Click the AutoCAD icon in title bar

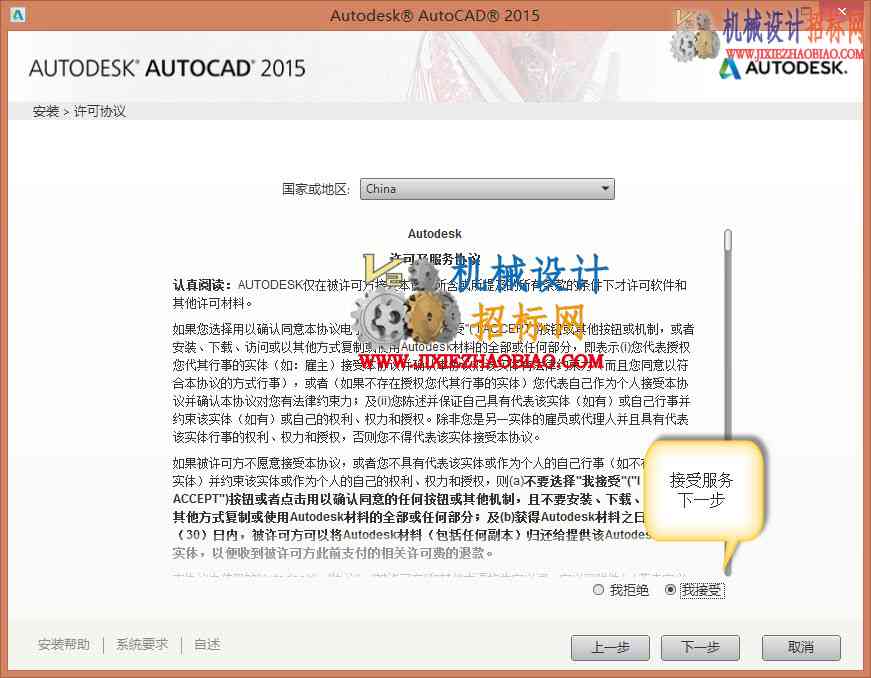click(x=18, y=15)
